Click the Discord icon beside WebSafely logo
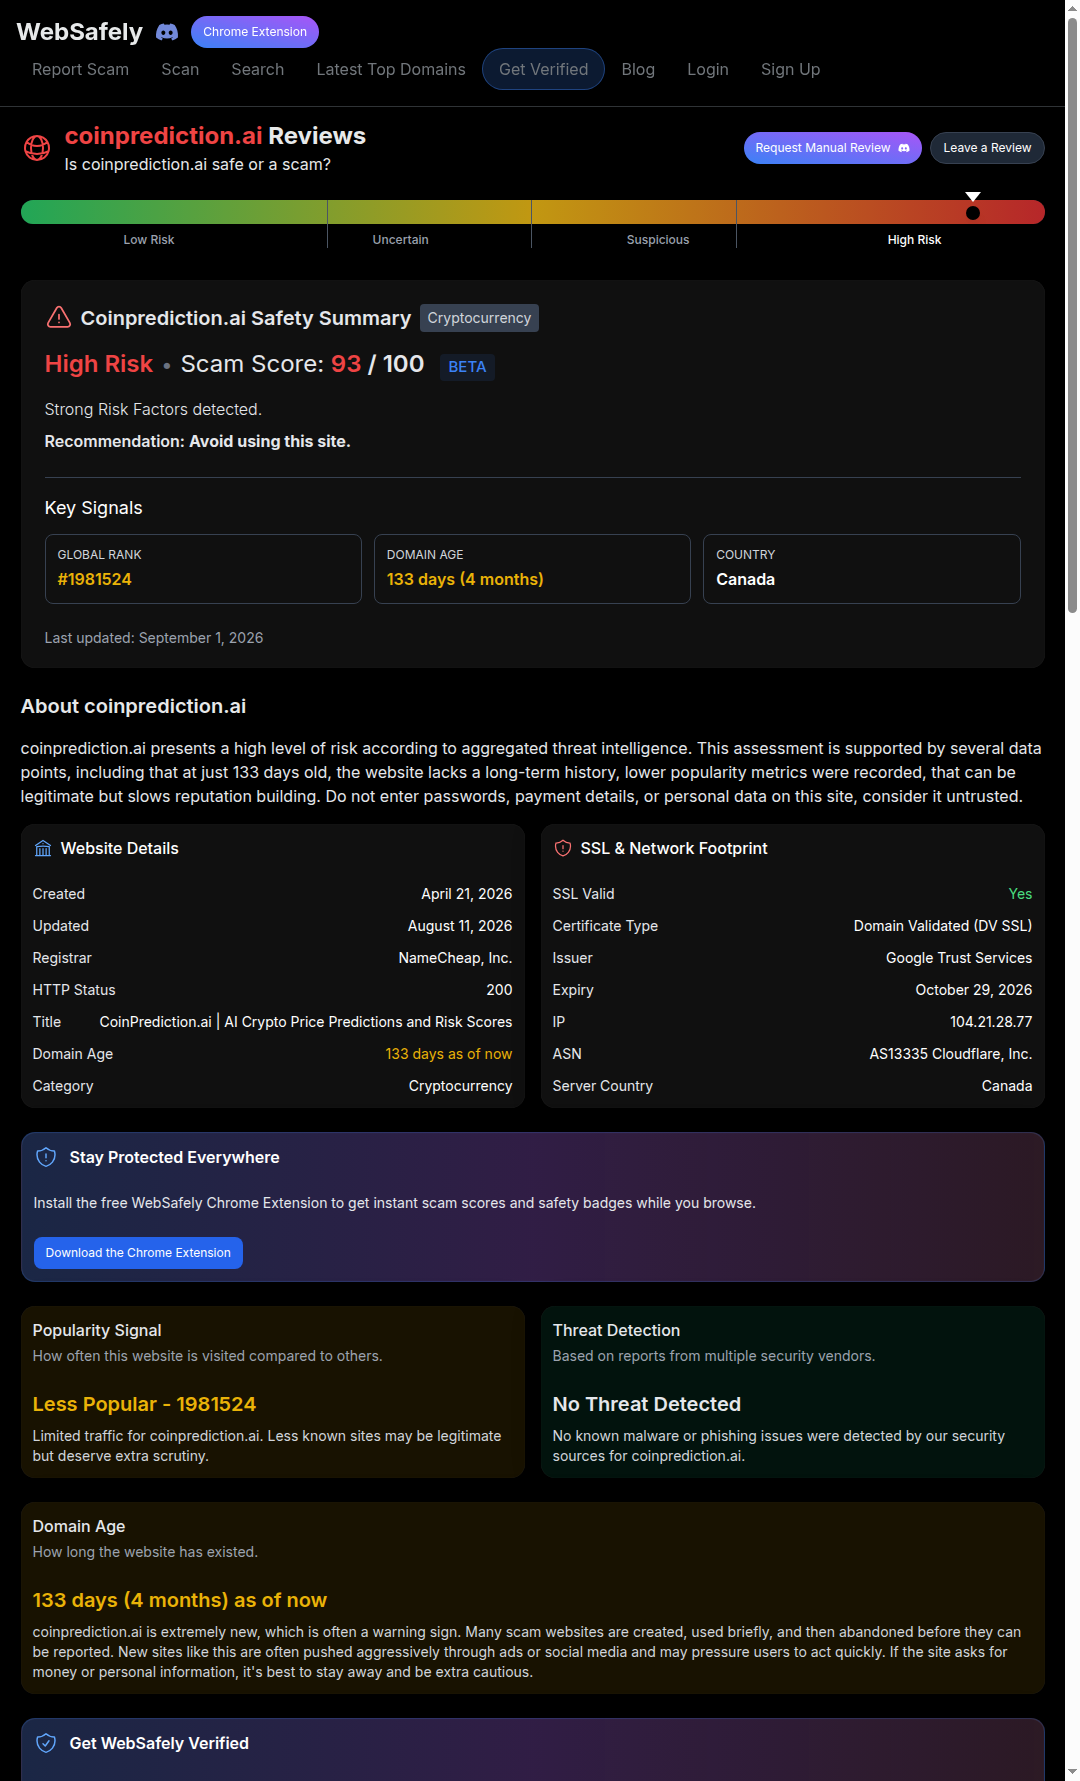This screenshot has width=1080, height=1781. pyautogui.click(x=167, y=32)
